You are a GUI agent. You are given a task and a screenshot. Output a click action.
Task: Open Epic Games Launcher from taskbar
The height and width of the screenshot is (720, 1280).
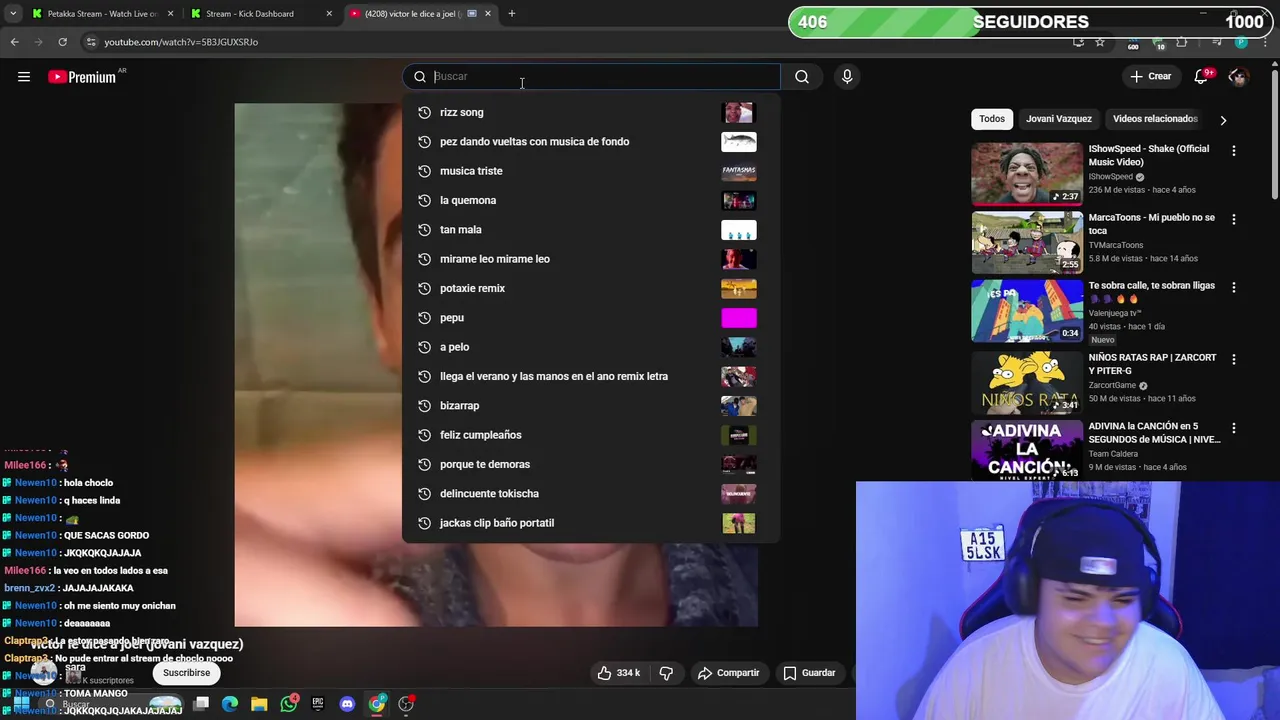[318, 704]
